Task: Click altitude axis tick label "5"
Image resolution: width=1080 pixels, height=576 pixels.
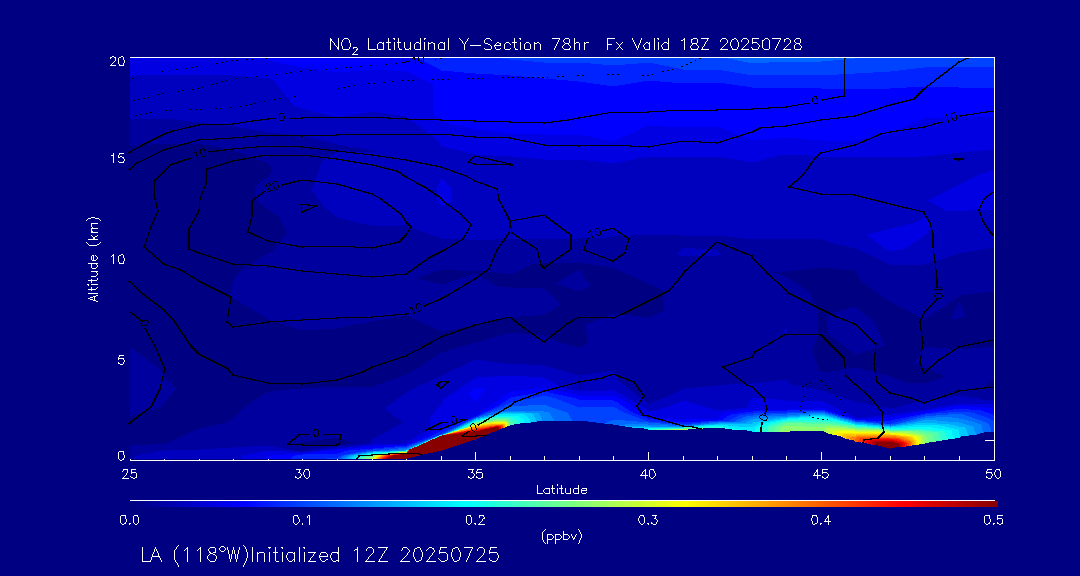Action: pos(121,360)
